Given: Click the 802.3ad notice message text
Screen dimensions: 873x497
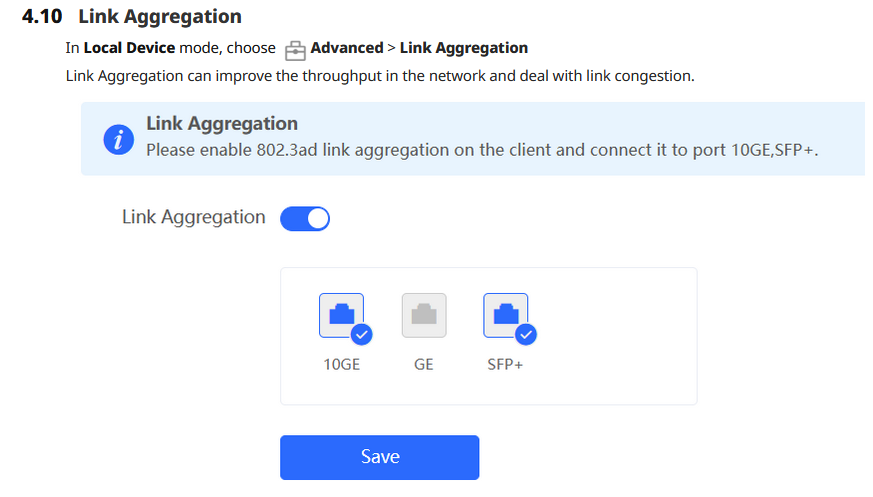Looking at the screenshot, I should (x=482, y=150).
